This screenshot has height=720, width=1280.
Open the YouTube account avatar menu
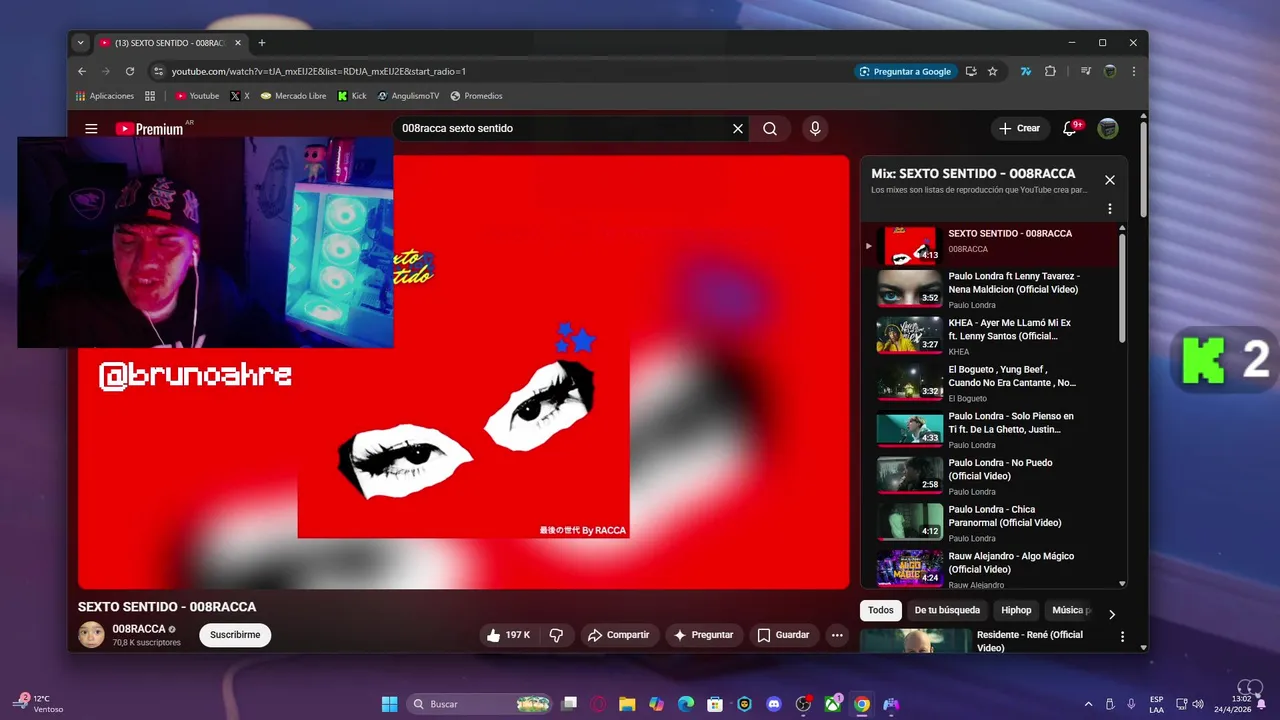click(x=1107, y=129)
